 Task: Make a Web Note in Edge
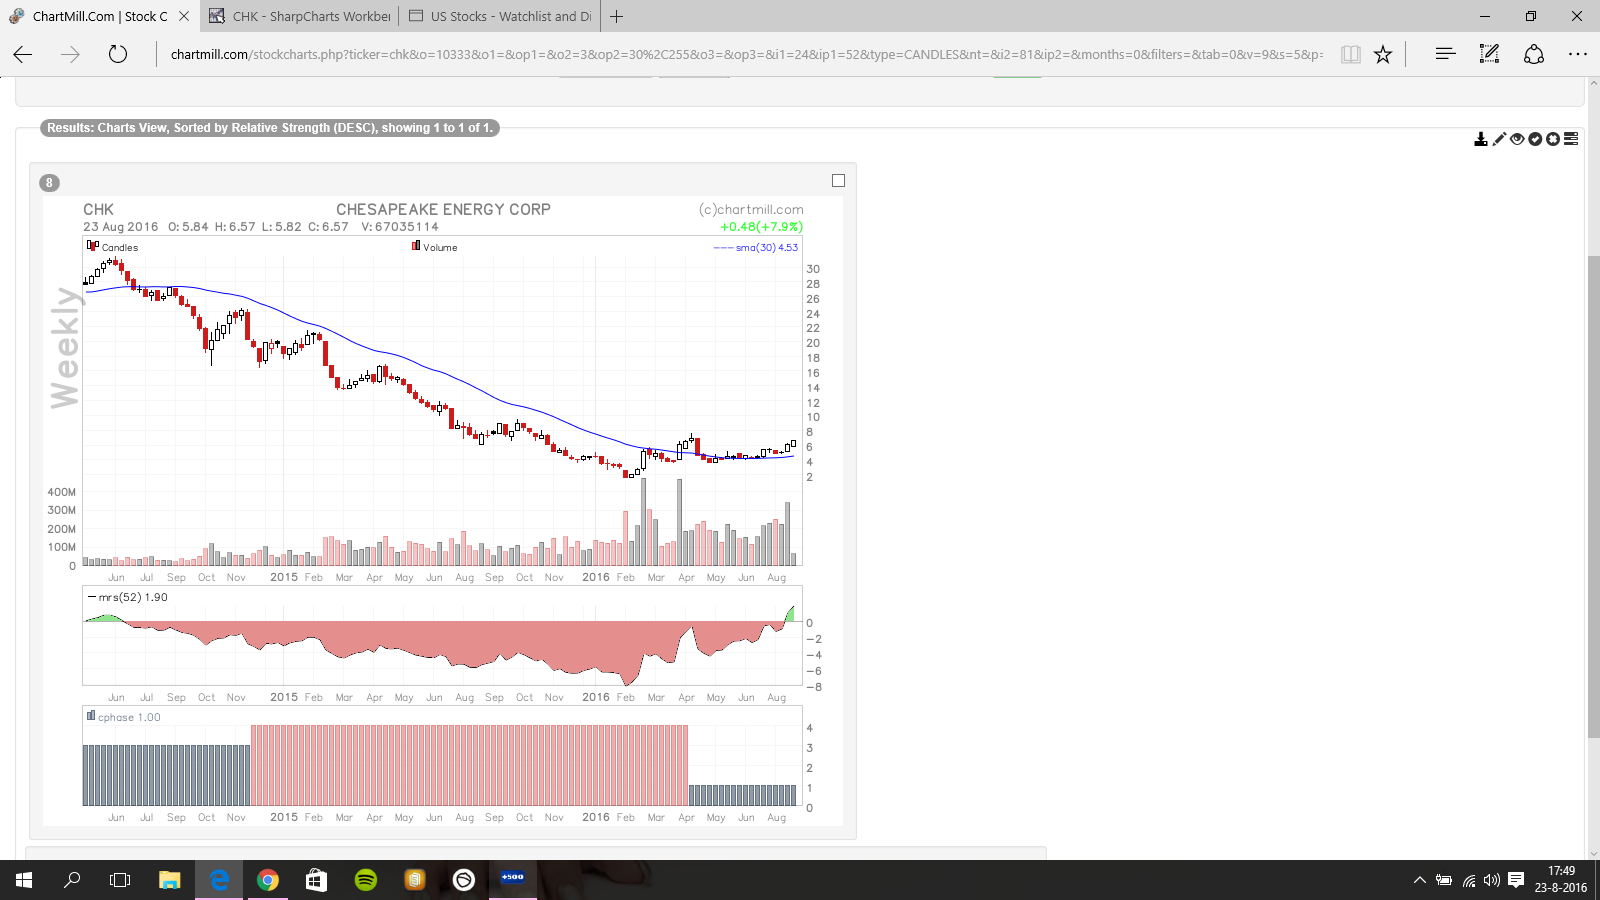point(1489,55)
